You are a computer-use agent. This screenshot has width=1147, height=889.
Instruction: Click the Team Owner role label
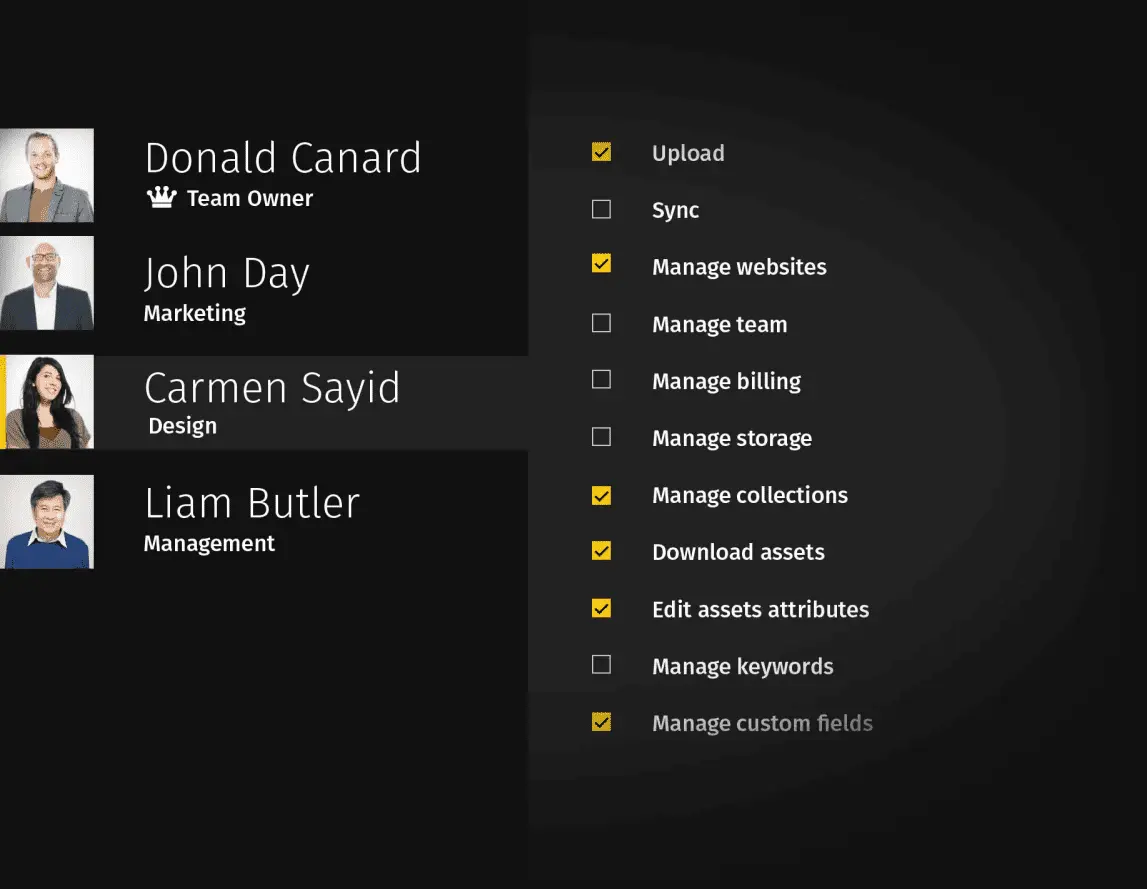[249, 198]
